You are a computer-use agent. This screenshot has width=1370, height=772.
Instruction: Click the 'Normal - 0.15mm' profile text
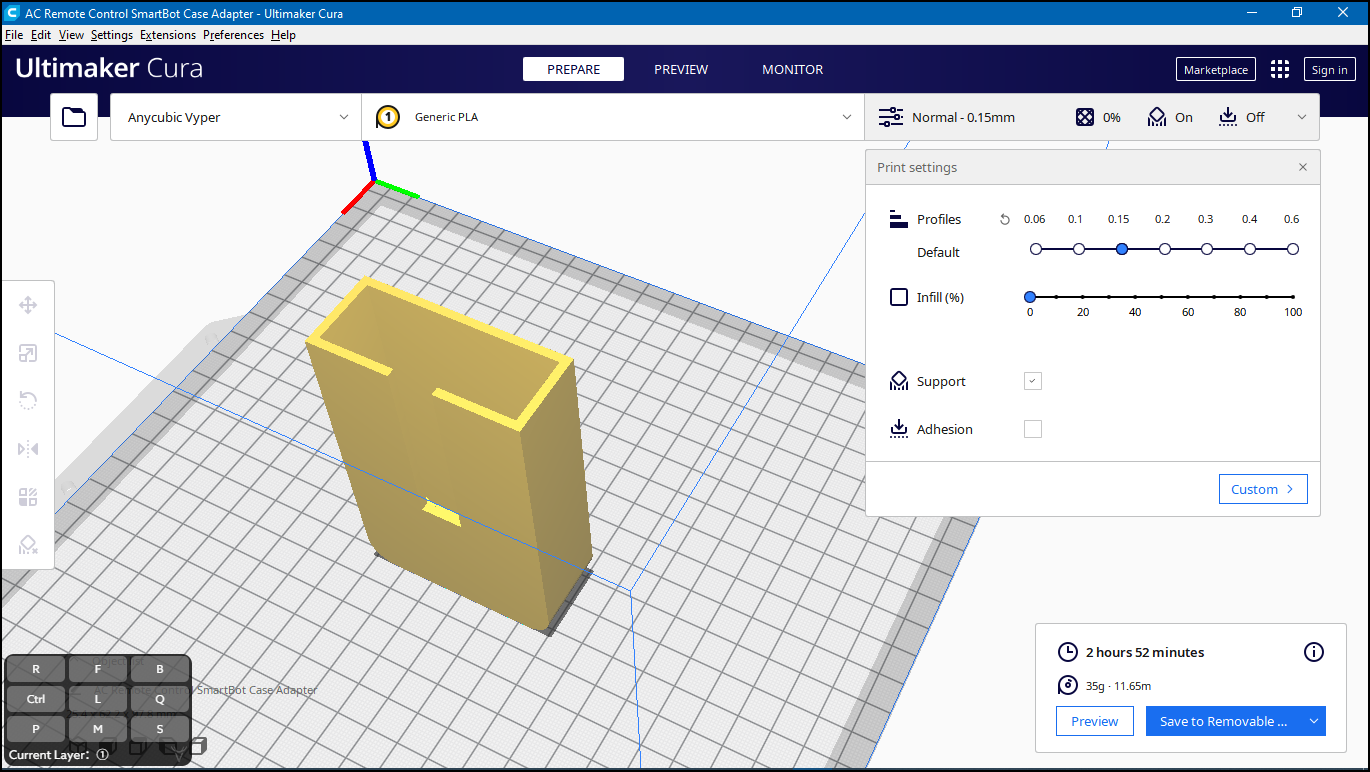pyautogui.click(x=963, y=117)
